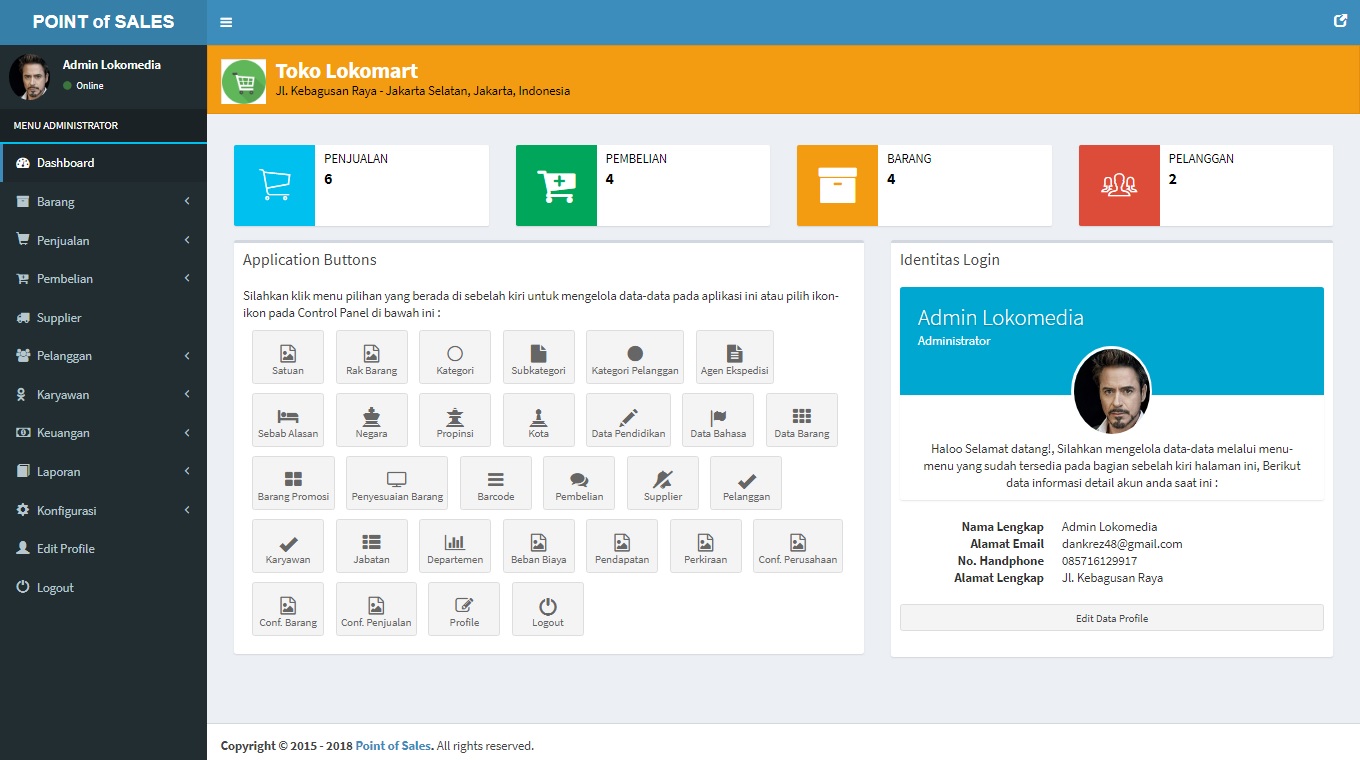Click the Data Bahasa flag icon
Viewport: 1360px width, 760px height.
tap(718, 420)
